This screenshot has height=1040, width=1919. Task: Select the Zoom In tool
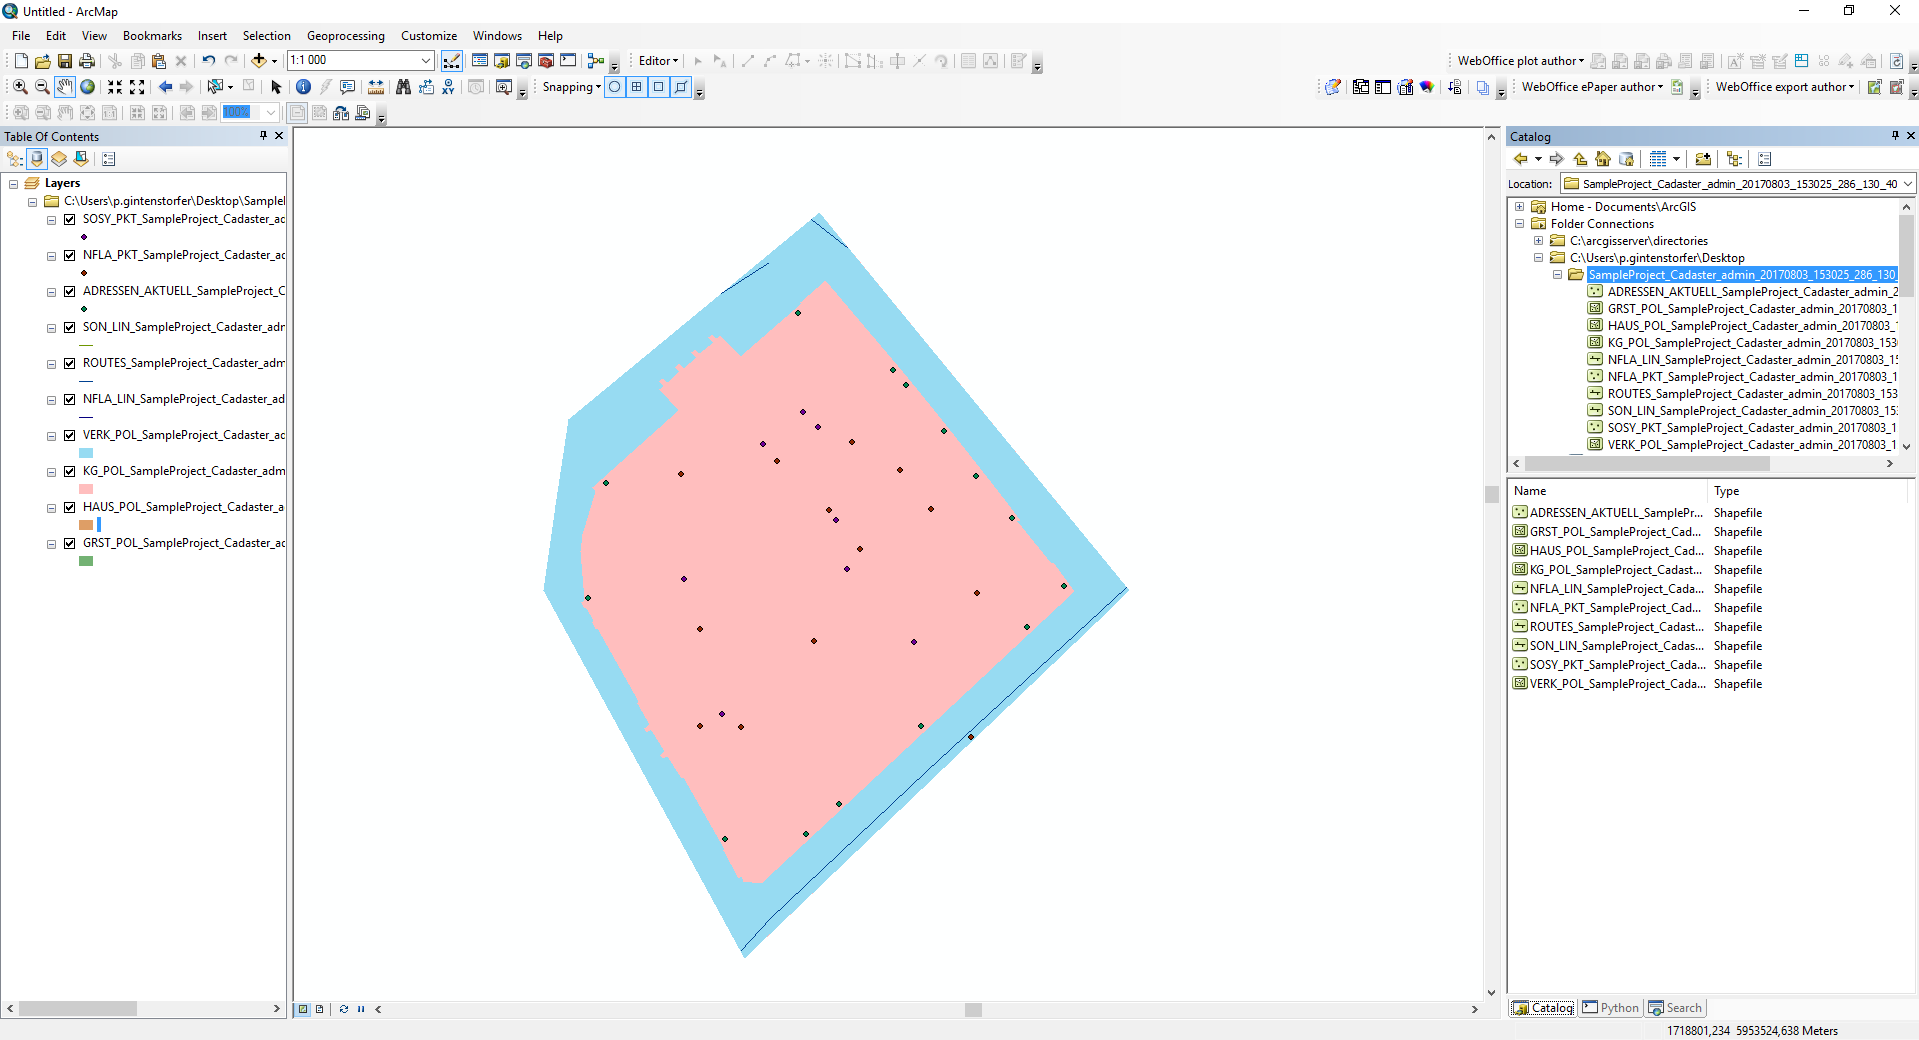(20, 88)
